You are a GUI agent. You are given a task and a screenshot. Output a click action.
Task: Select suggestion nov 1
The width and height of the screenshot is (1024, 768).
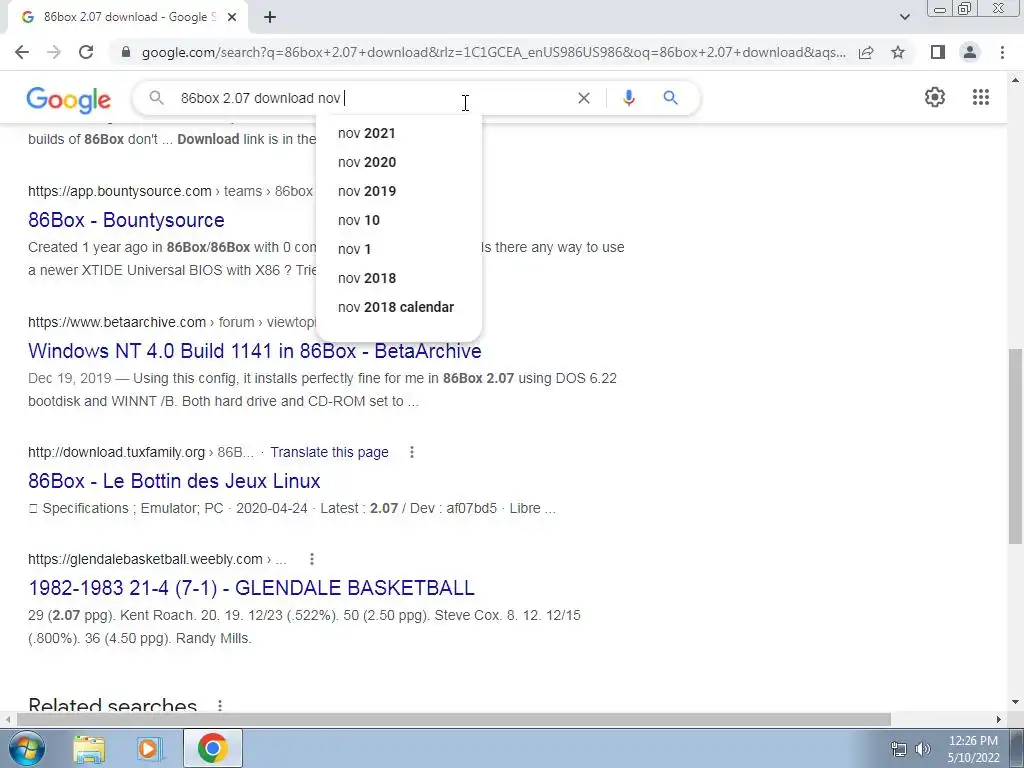pyautogui.click(x=398, y=249)
